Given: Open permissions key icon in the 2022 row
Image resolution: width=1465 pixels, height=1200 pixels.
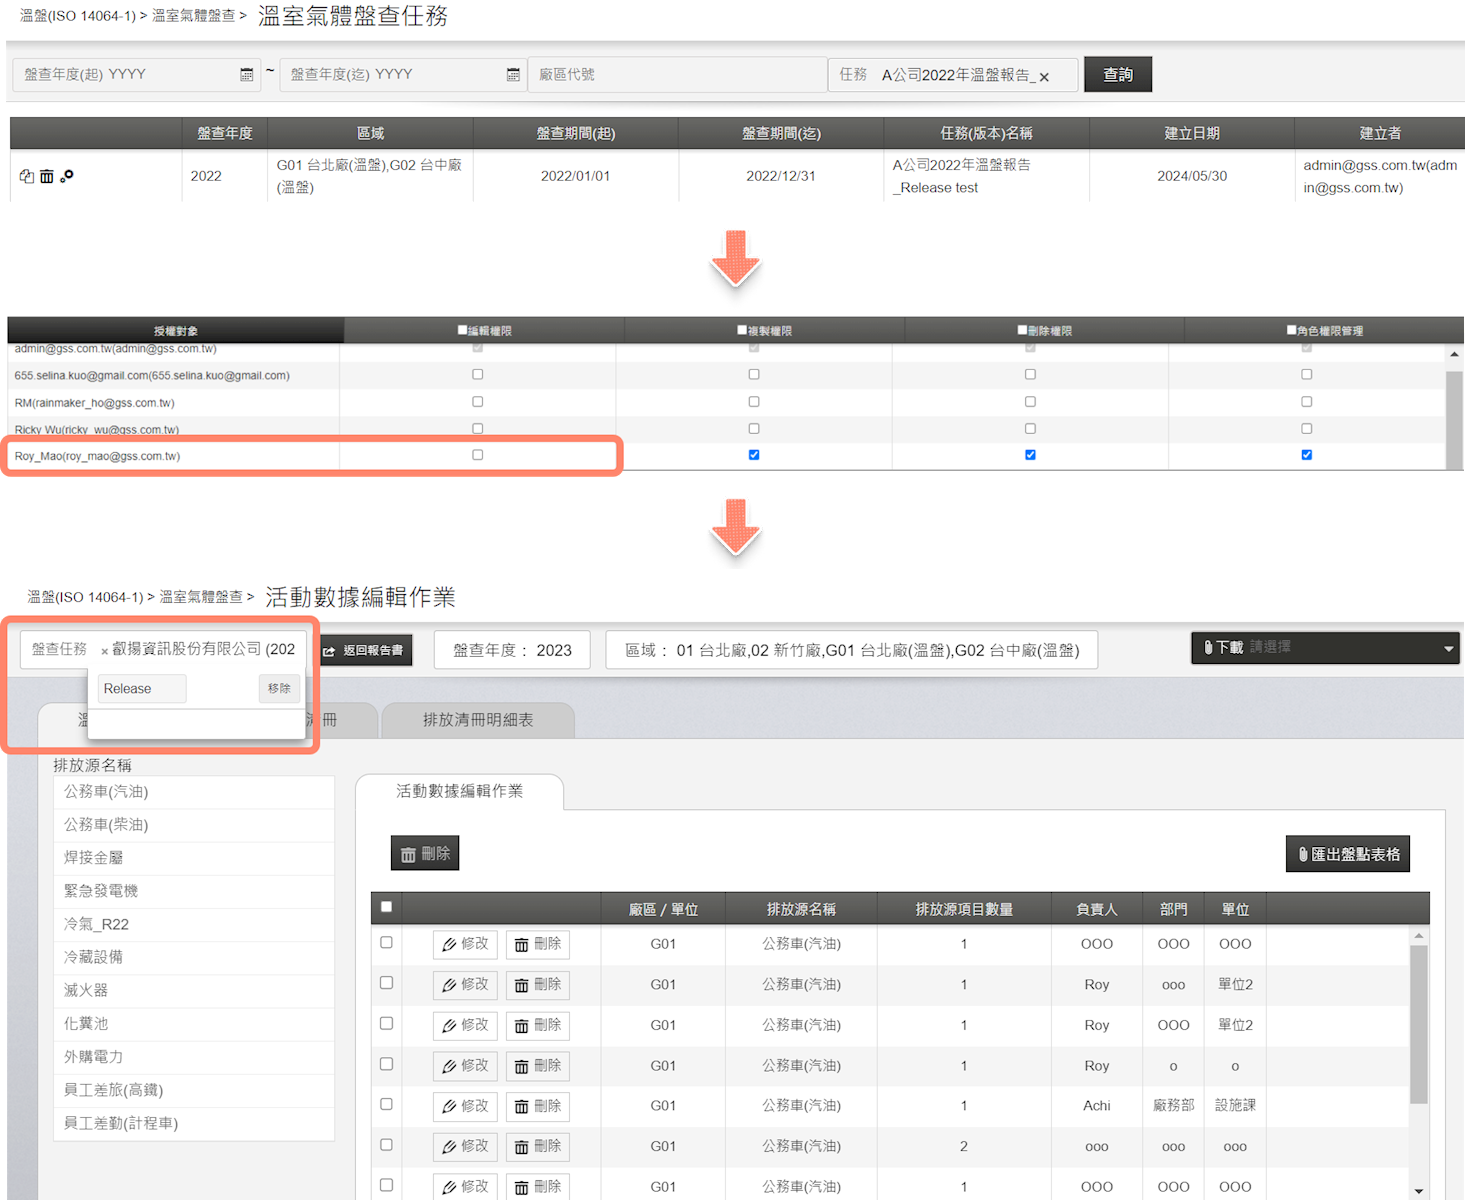Looking at the screenshot, I should [67, 176].
